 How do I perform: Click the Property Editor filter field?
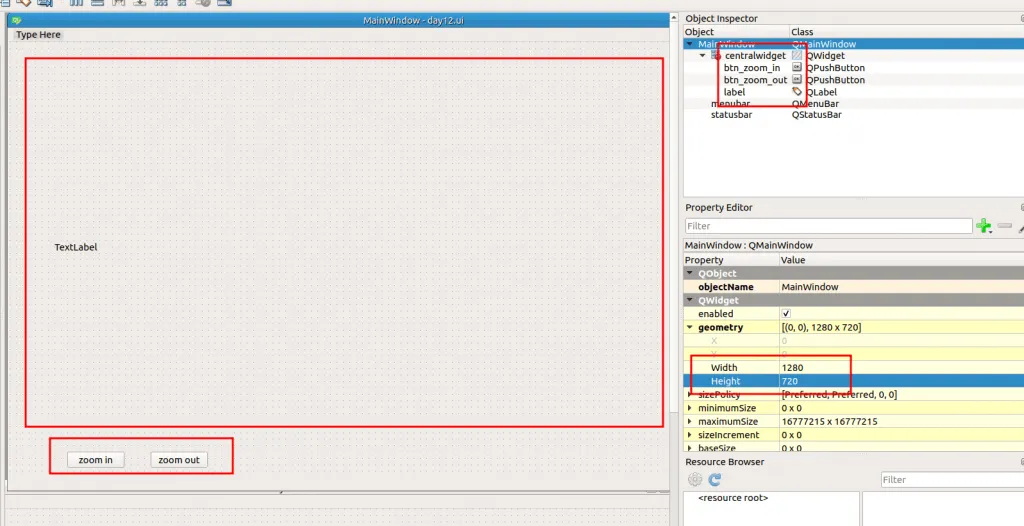(828, 227)
